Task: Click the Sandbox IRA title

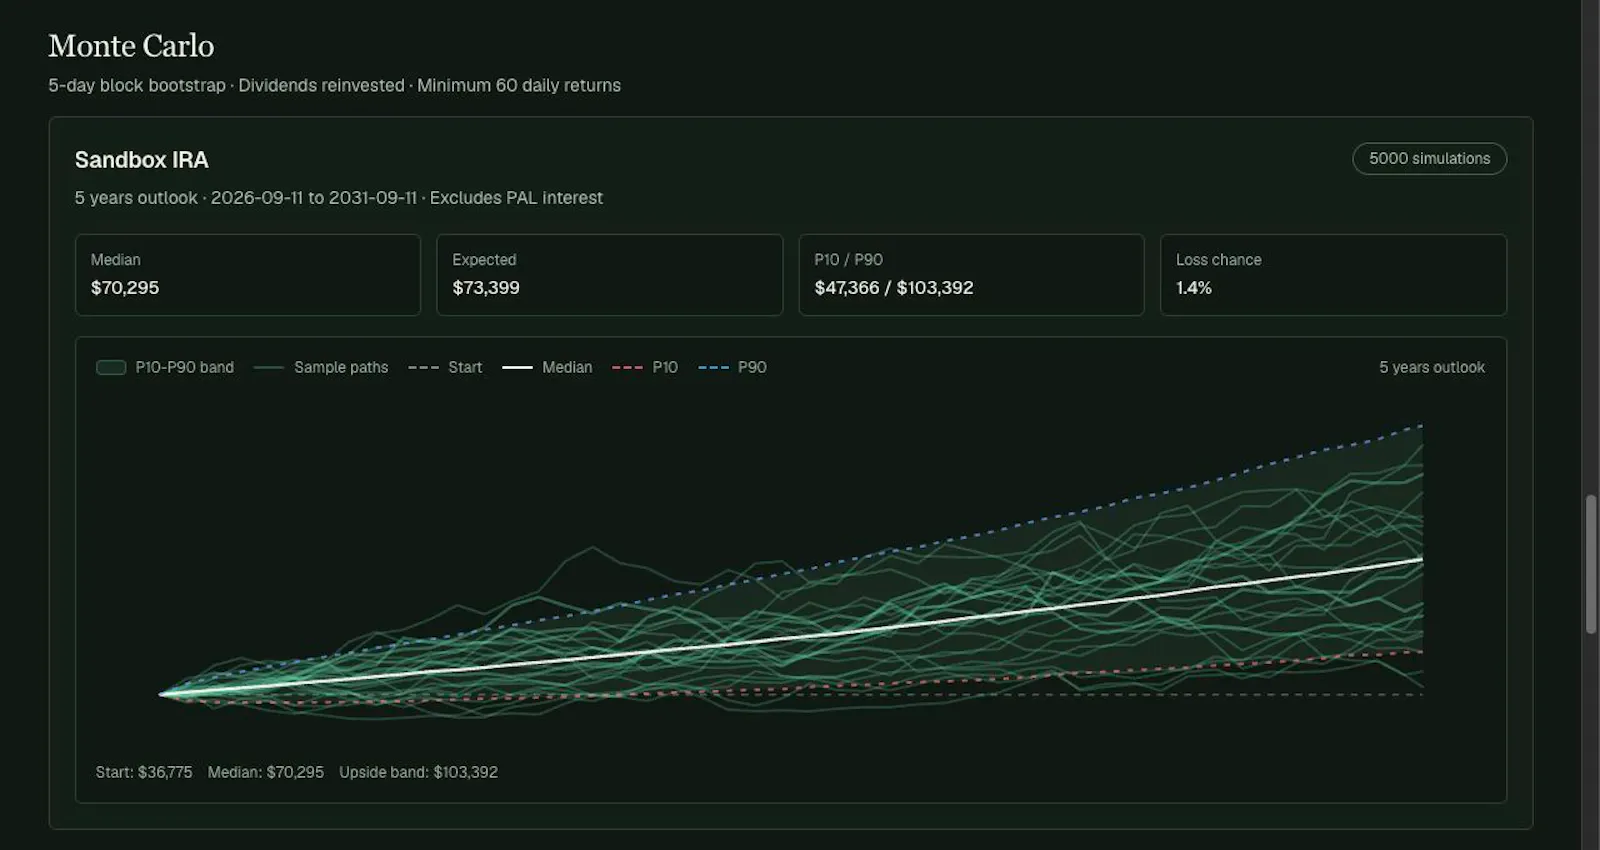Action: coord(142,160)
